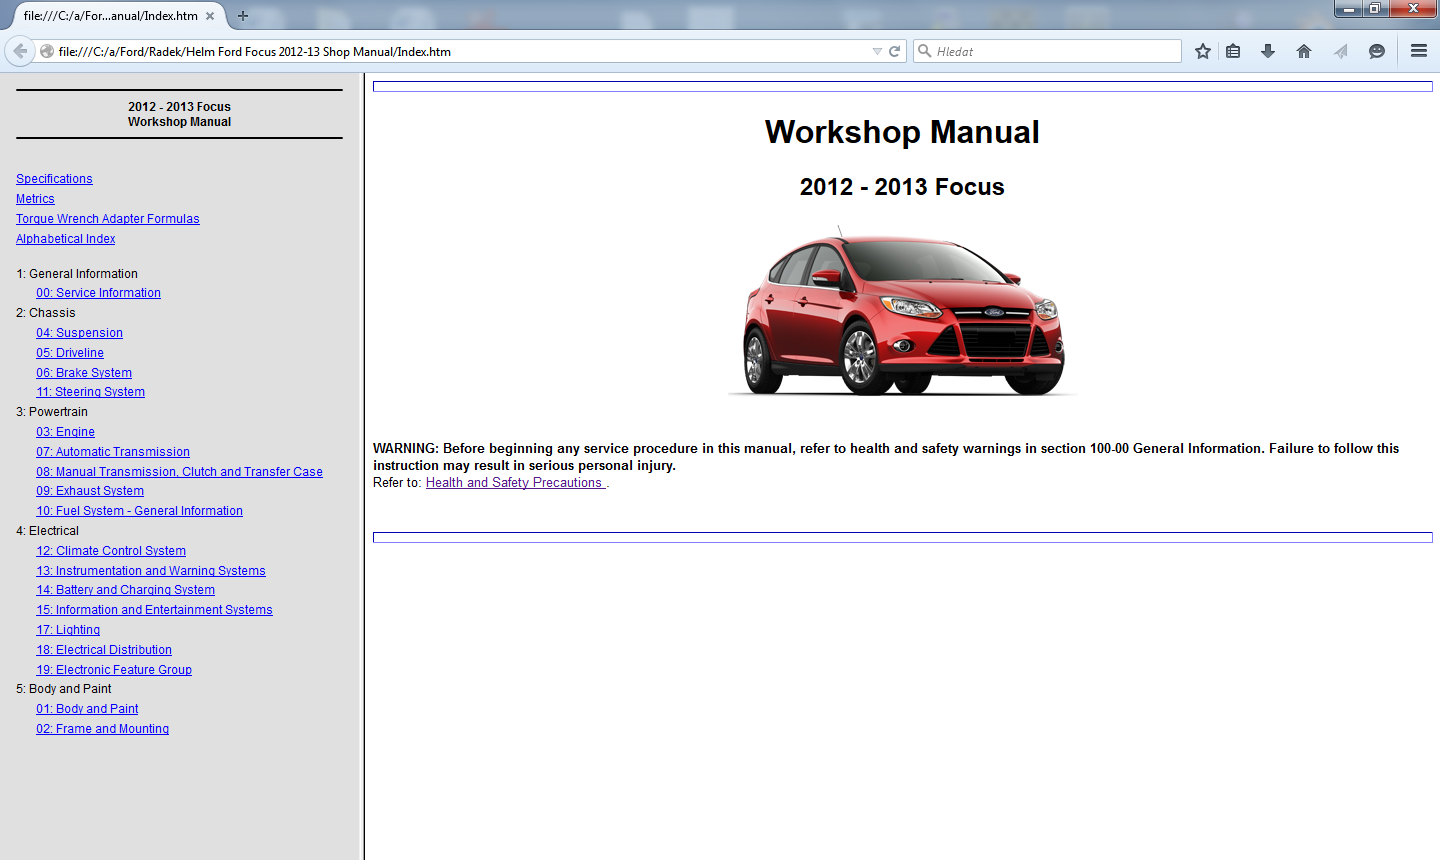The image size is (1440, 860).
Task: Click into the Hledat search field
Action: pyautogui.click(x=1050, y=51)
